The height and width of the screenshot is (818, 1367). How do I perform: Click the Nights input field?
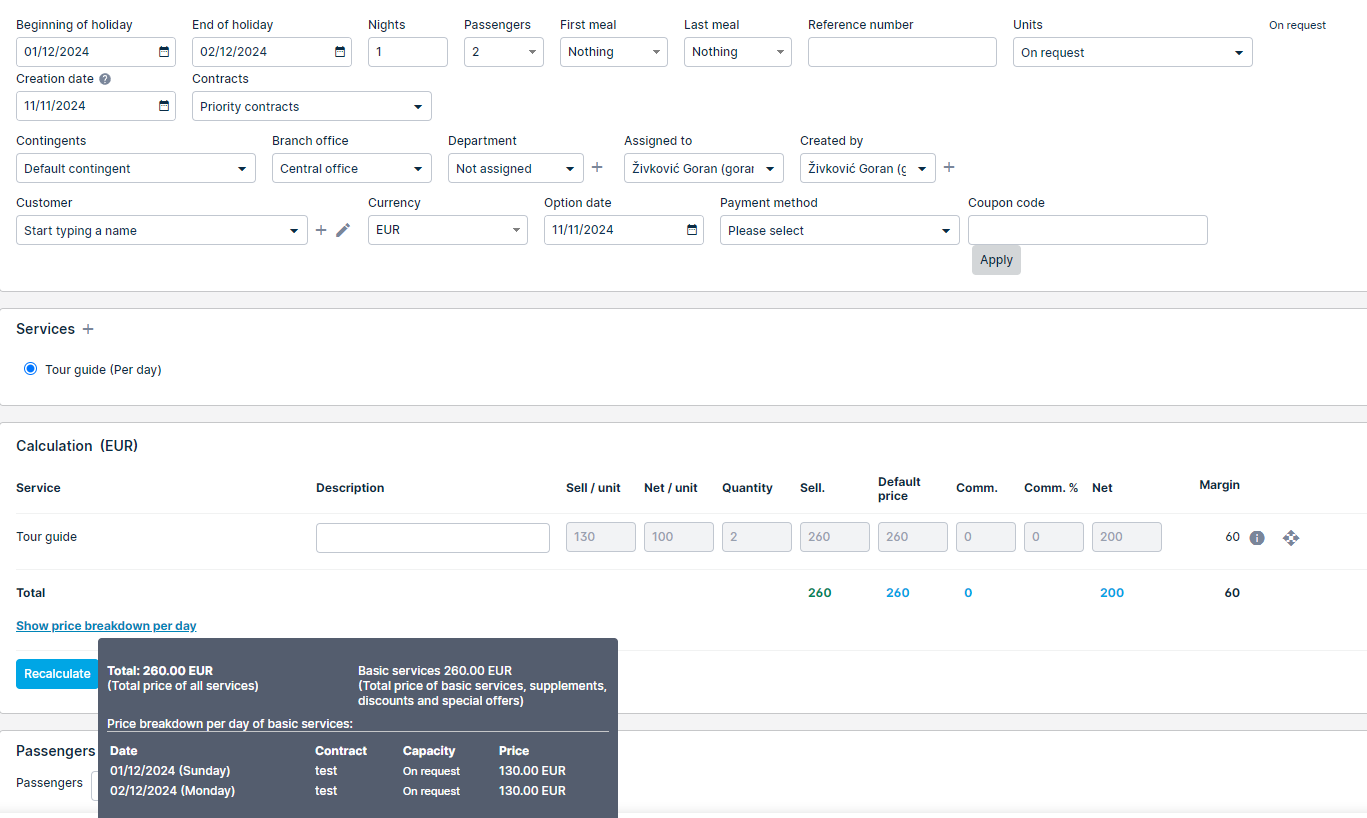coord(408,52)
